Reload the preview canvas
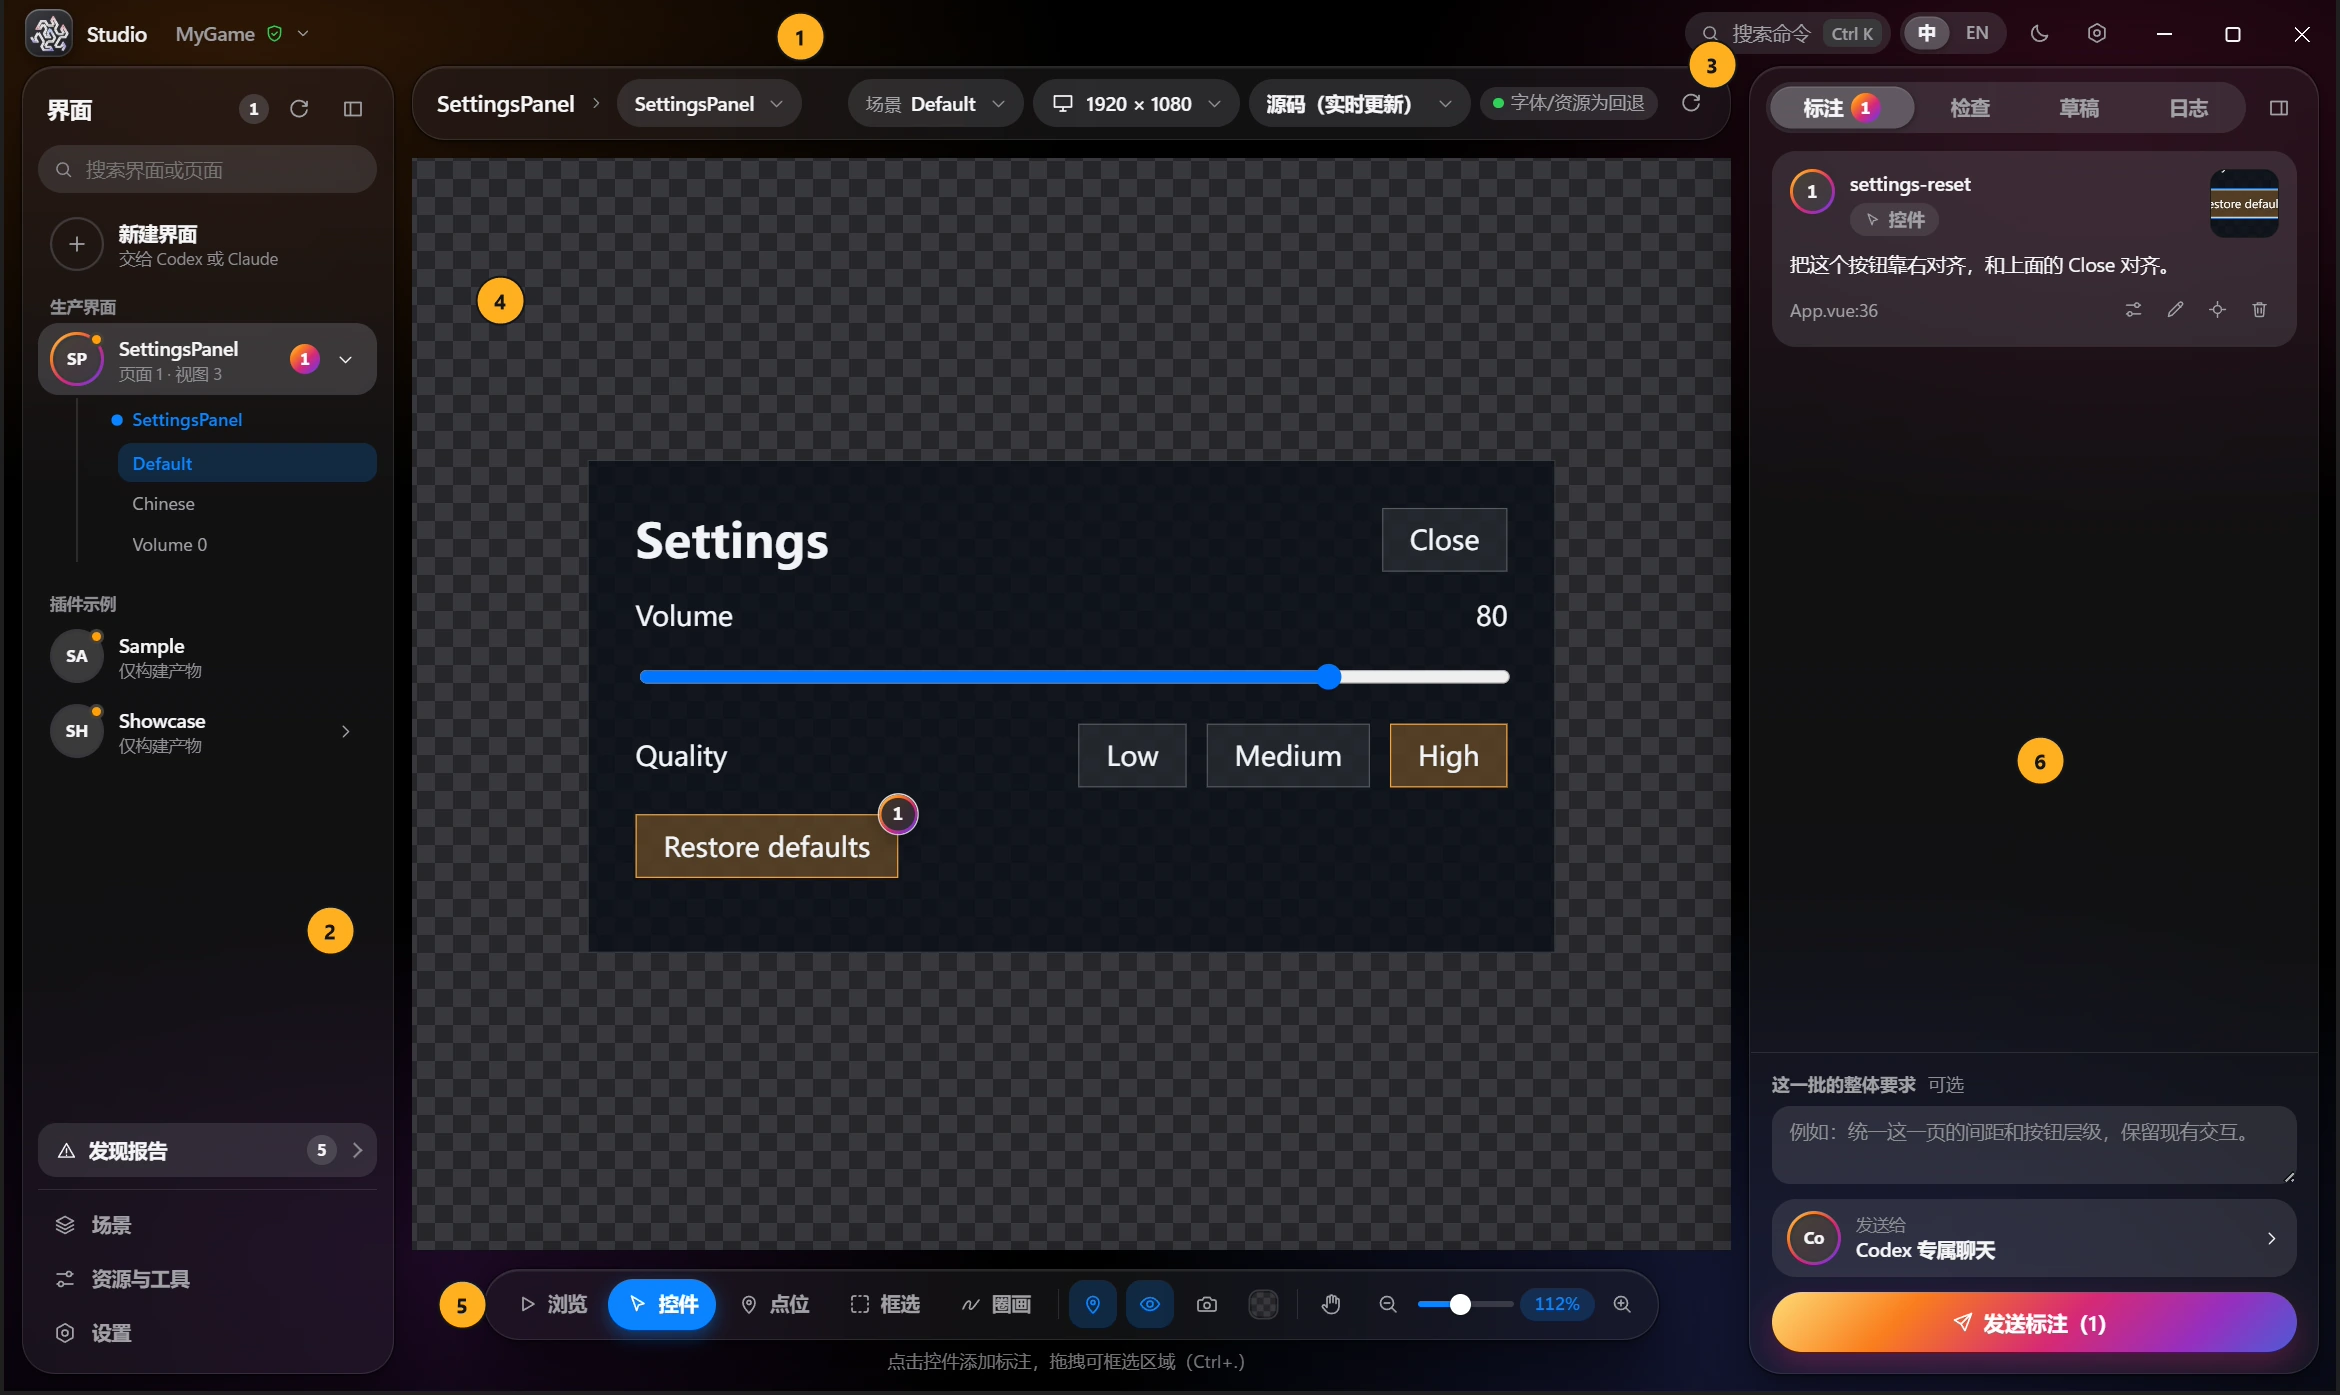 (x=1691, y=103)
